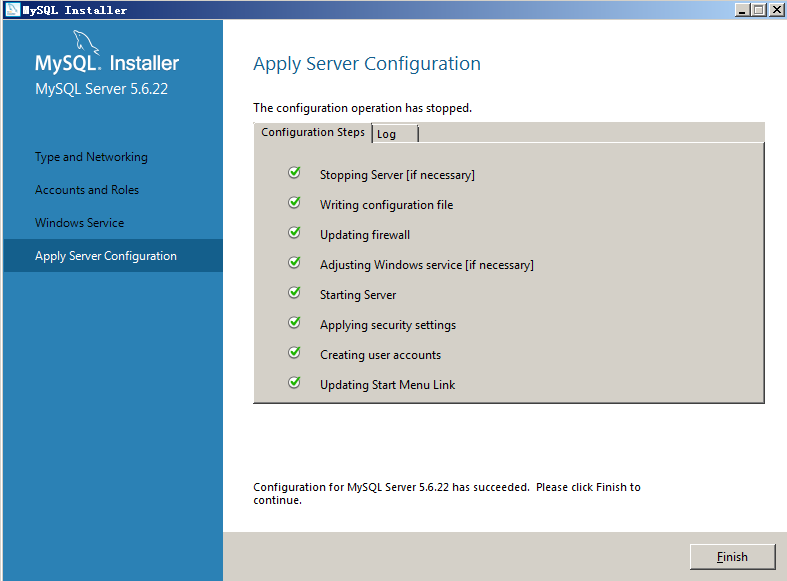Close the MySQL Installer window
Image resolution: width=787 pixels, height=581 pixels.
pos(776,10)
